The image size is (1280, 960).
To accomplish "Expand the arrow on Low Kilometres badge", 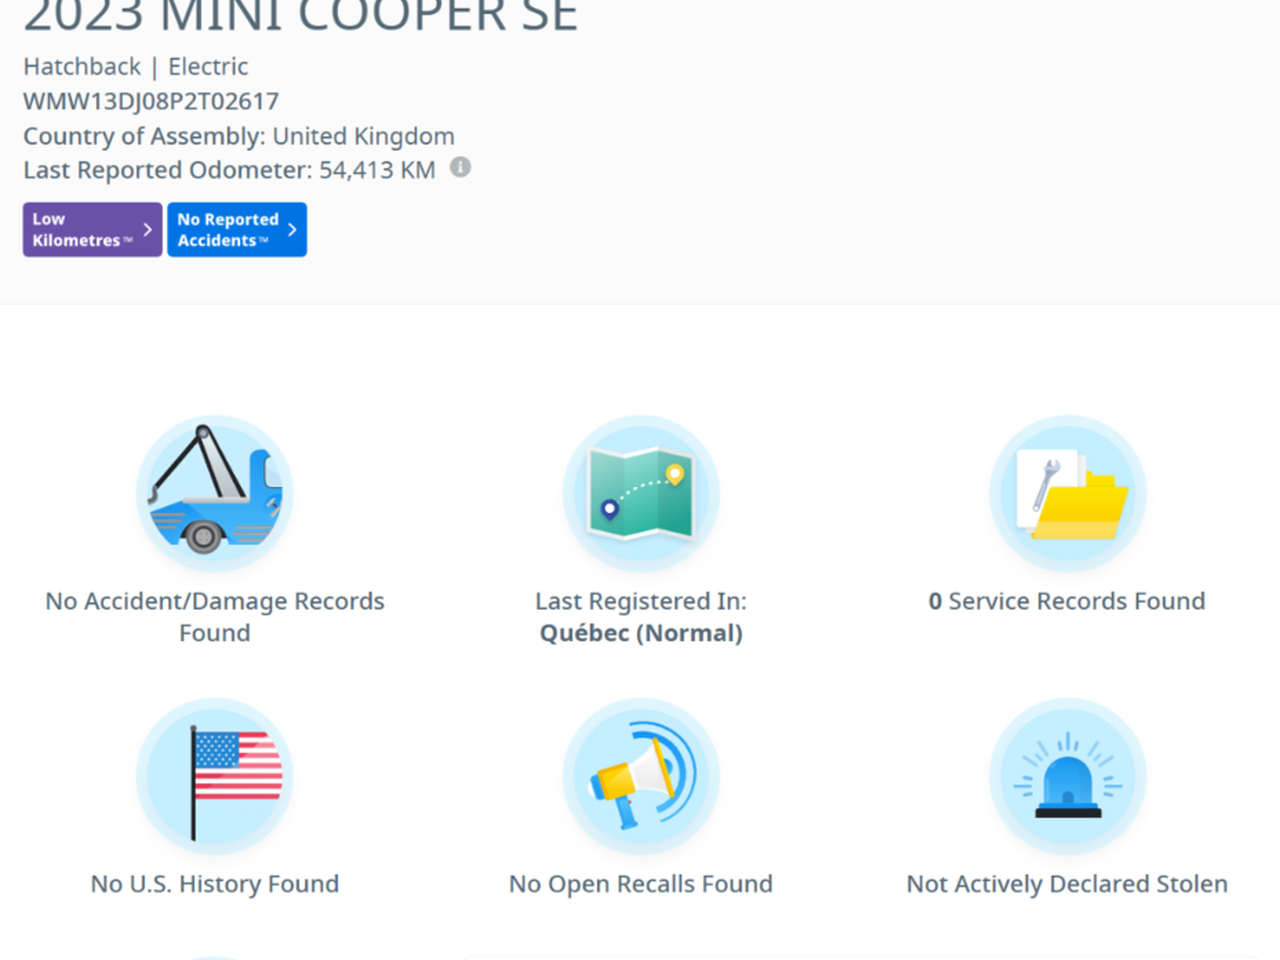I will coord(148,230).
